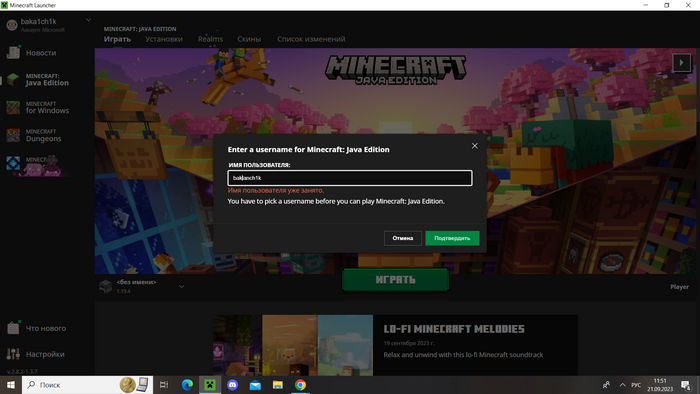Expand the baka1ch1k account dropdown
This screenshot has height=394, width=700.
pyautogui.click(x=88, y=20)
